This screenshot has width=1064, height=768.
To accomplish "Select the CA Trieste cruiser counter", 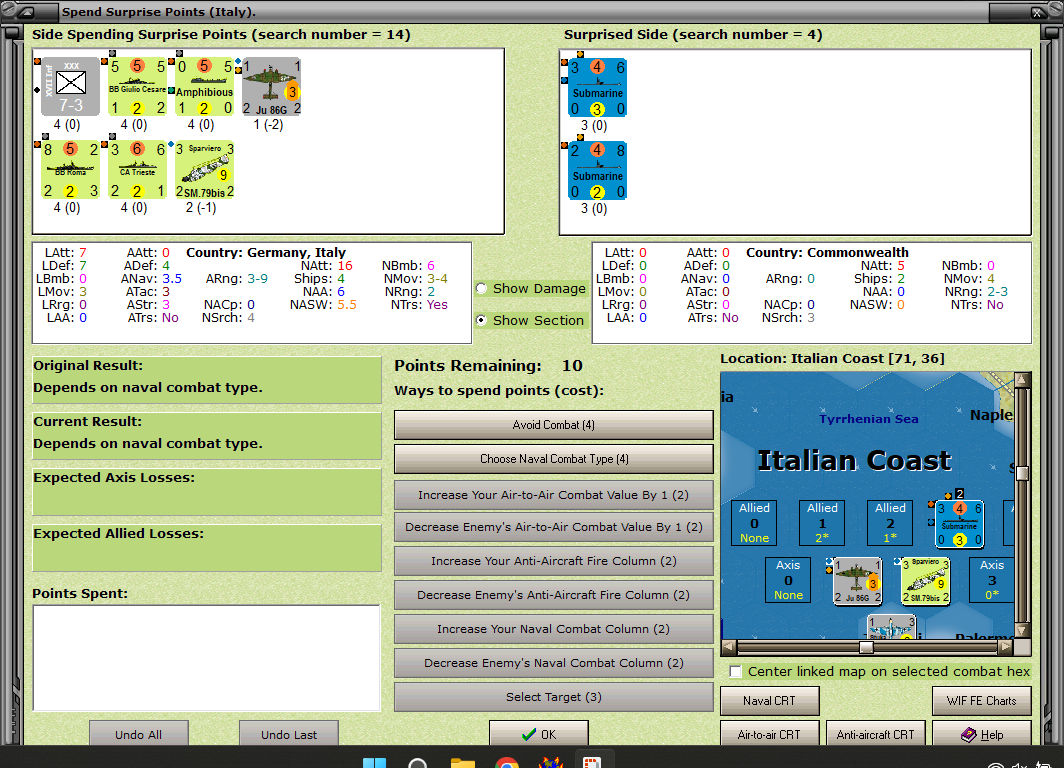I will (138, 170).
